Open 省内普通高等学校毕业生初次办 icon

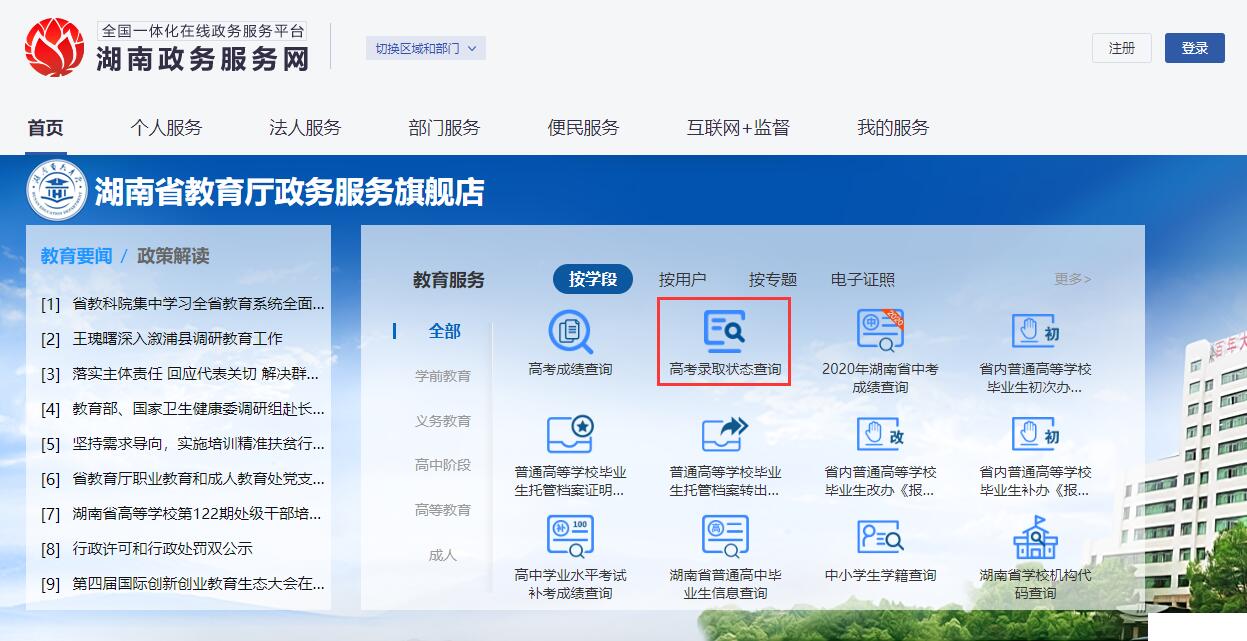(1035, 331)
